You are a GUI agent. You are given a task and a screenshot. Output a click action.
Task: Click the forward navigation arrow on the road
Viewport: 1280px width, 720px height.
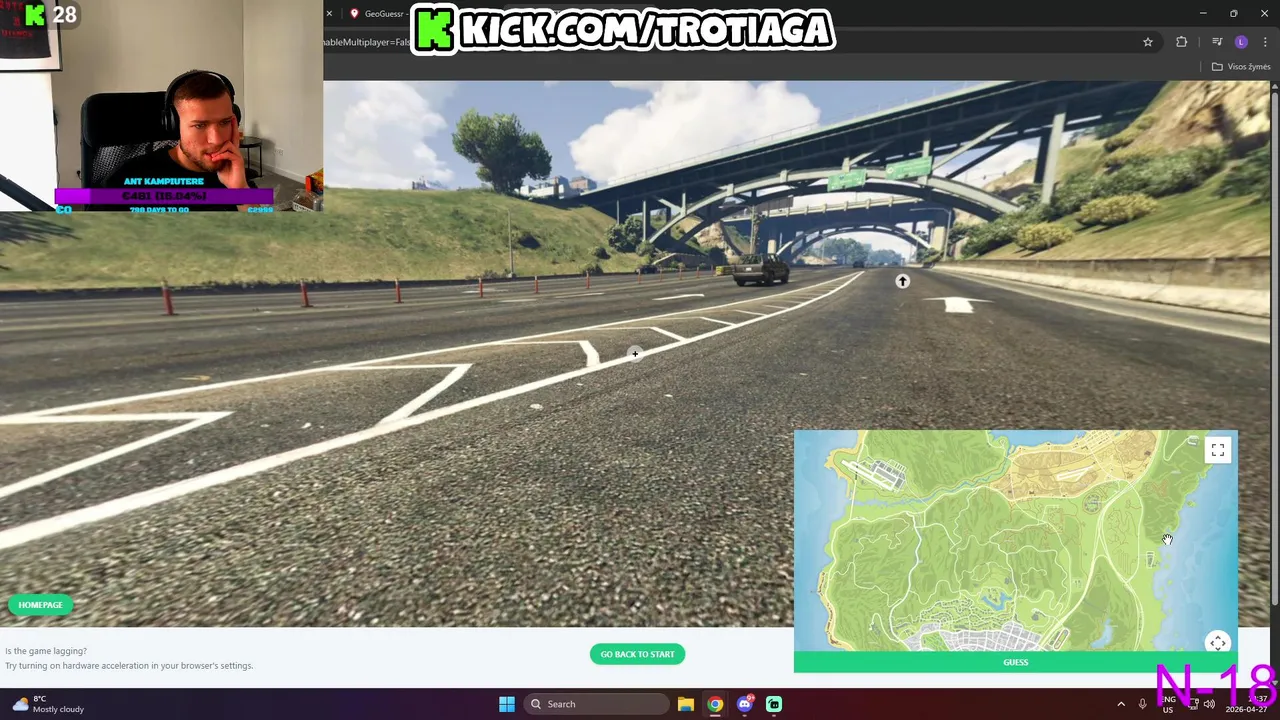(x=902, y=282)
